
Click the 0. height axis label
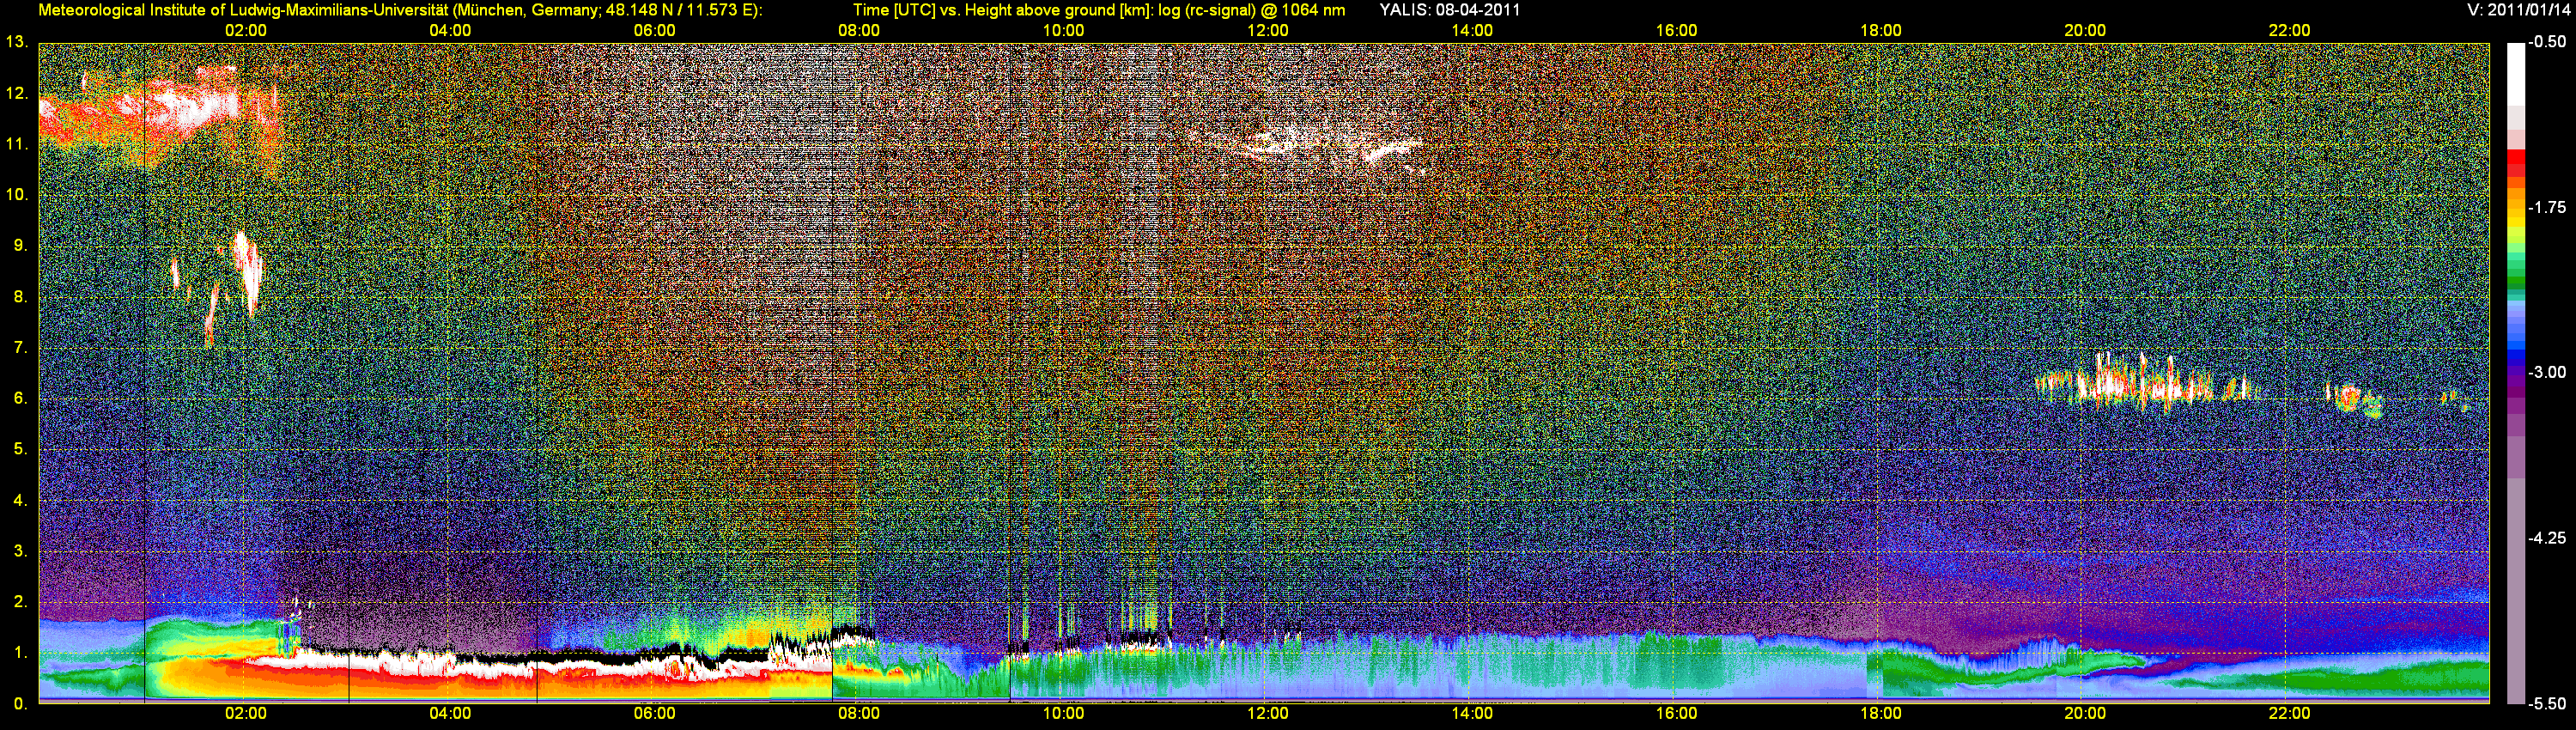20,704
